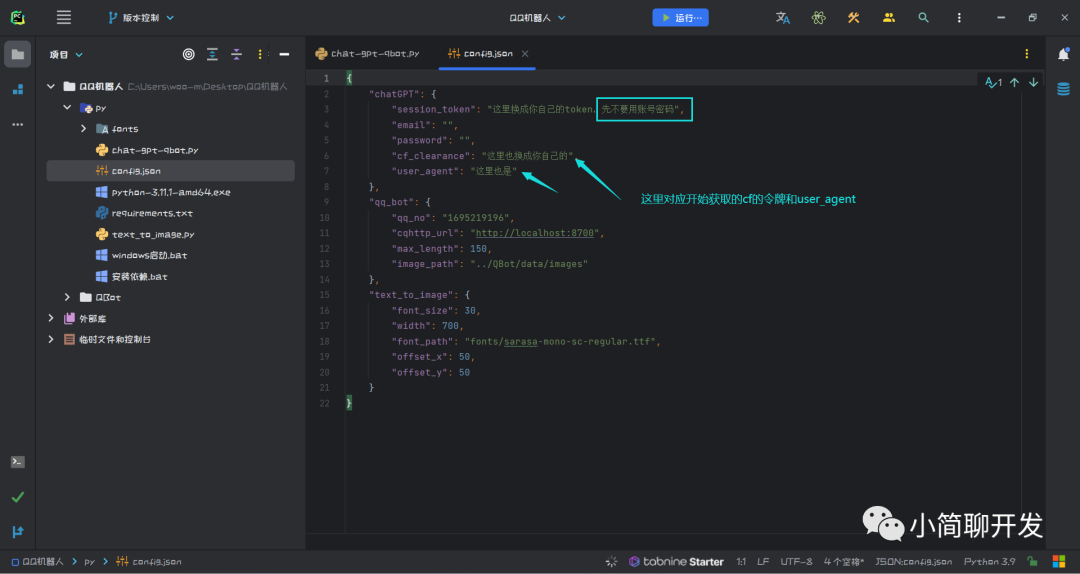Click Collapse All in project panel

pos(236,54)
